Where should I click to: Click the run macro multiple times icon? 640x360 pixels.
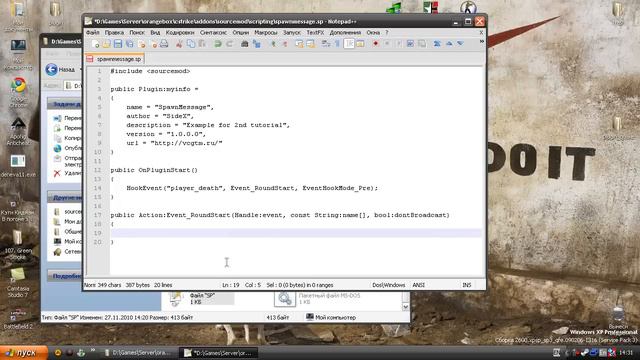410,44
